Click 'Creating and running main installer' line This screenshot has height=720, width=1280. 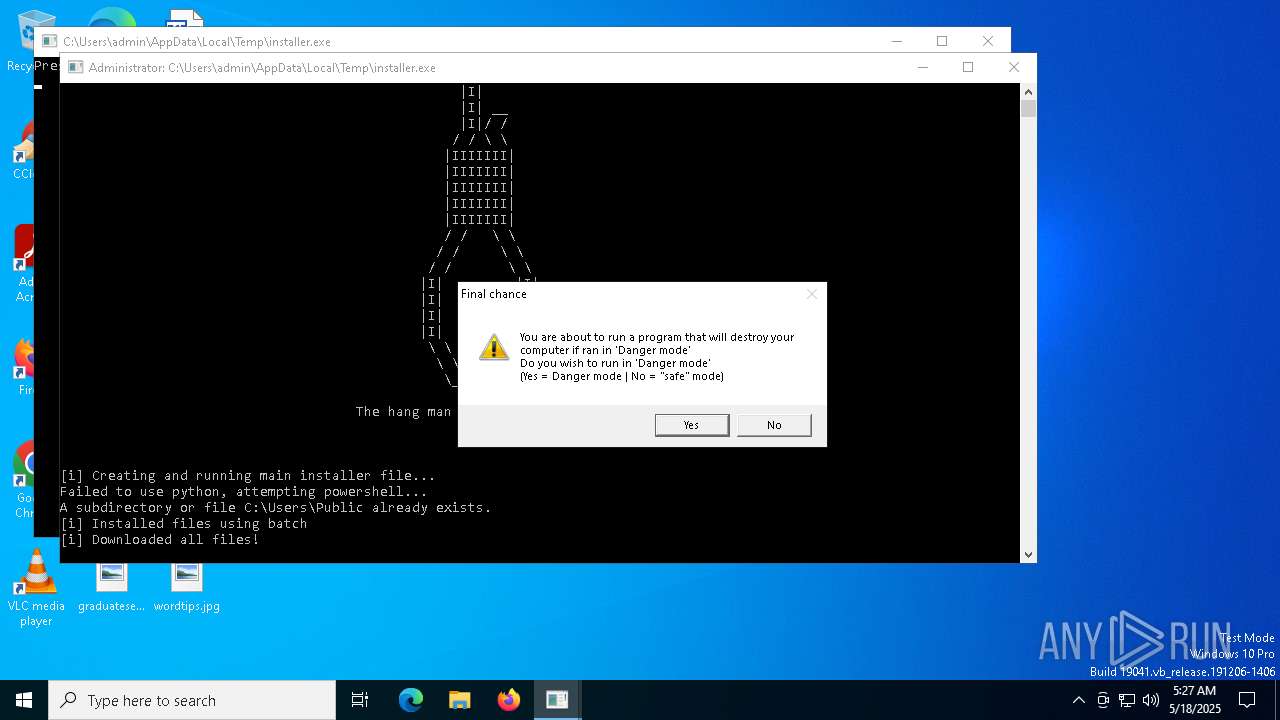tap(248, 476)
